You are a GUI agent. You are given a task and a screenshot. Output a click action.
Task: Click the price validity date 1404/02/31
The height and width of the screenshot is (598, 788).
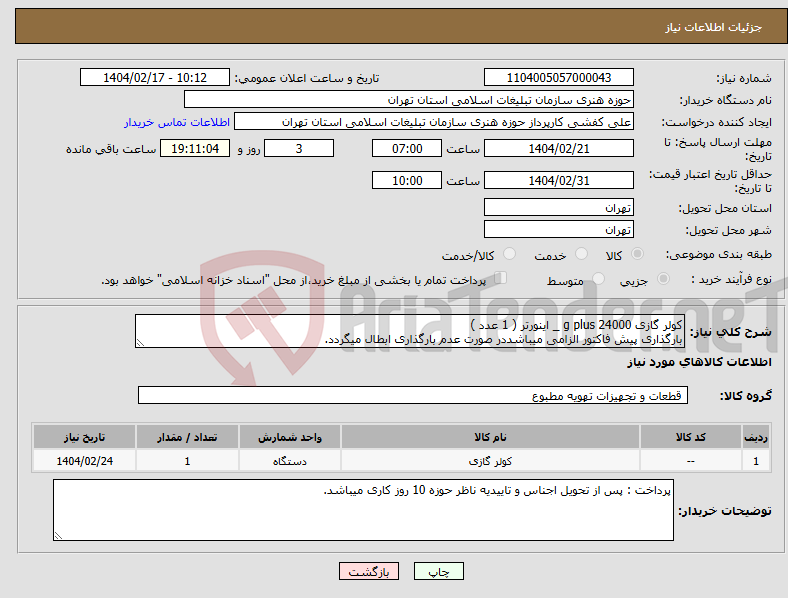558,180
